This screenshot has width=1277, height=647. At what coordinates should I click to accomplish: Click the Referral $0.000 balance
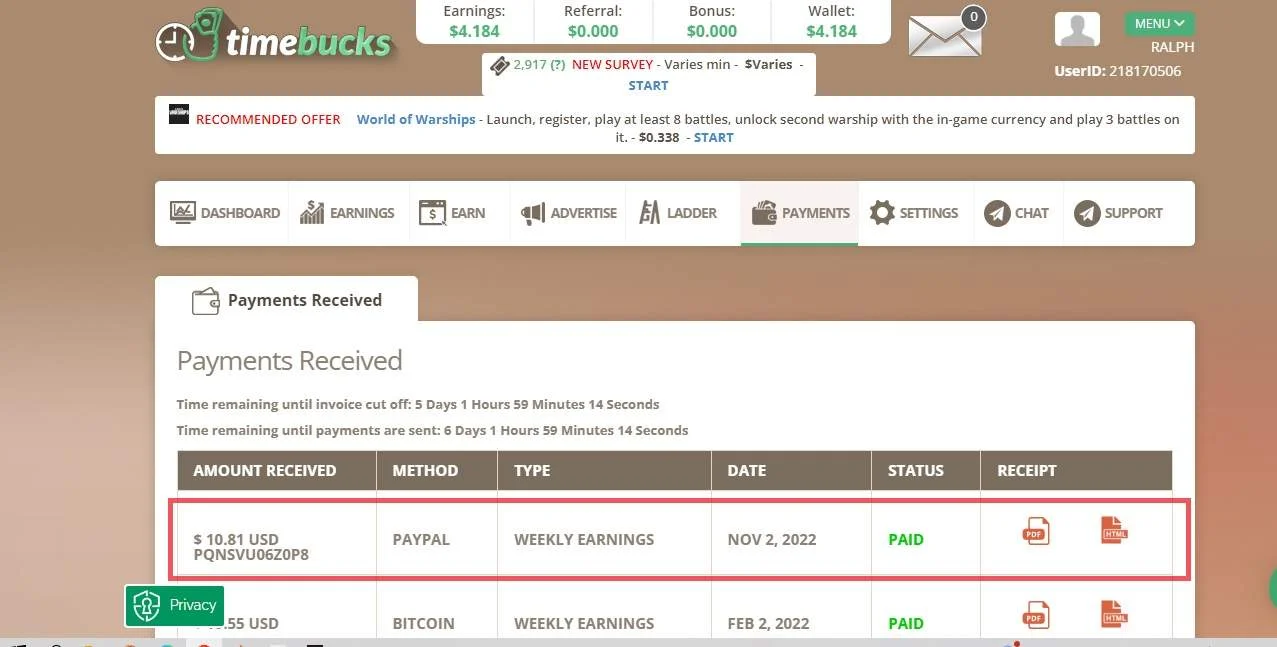(593, 31)
